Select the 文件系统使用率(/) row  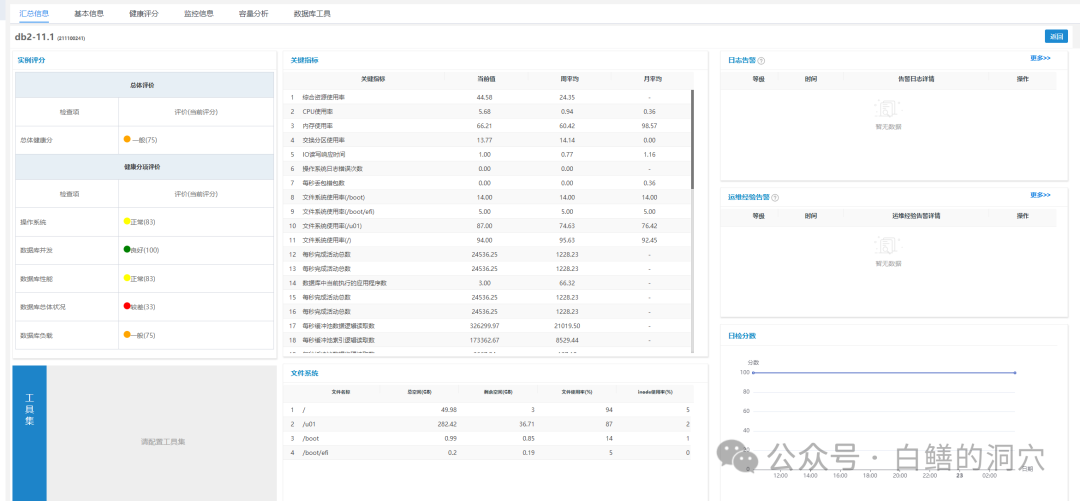tap(488, 240)
